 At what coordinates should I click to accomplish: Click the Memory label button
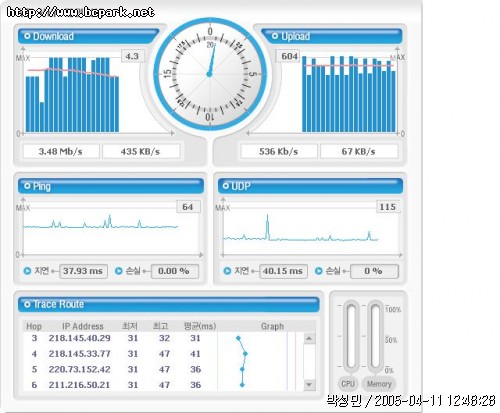[x=379, y=384]
